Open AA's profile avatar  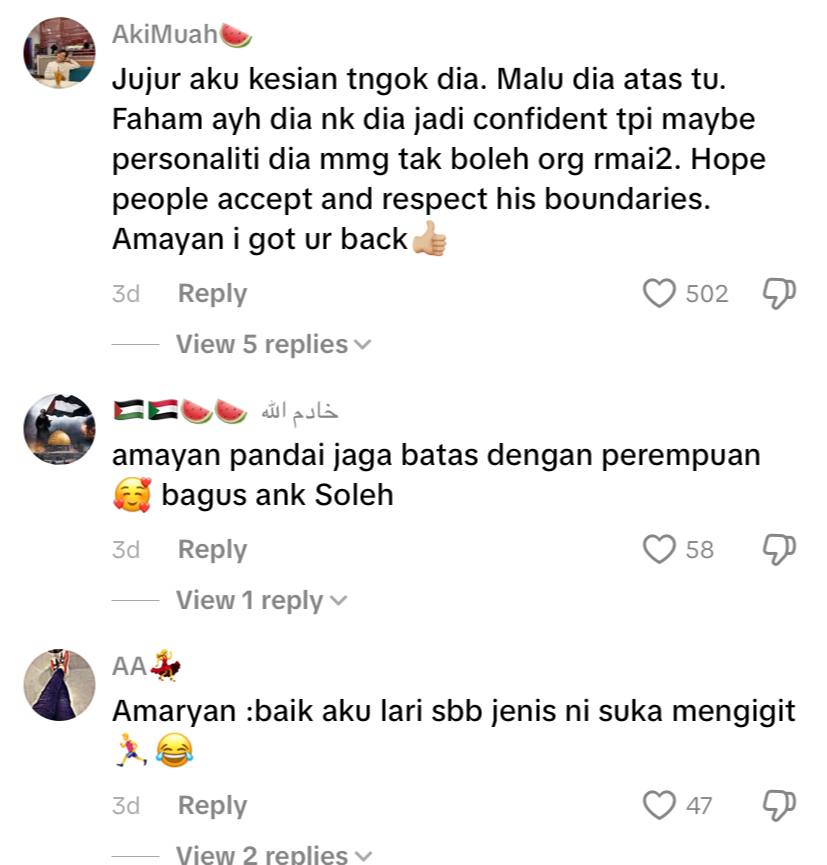pyautogui.click(x=60, y=685)
